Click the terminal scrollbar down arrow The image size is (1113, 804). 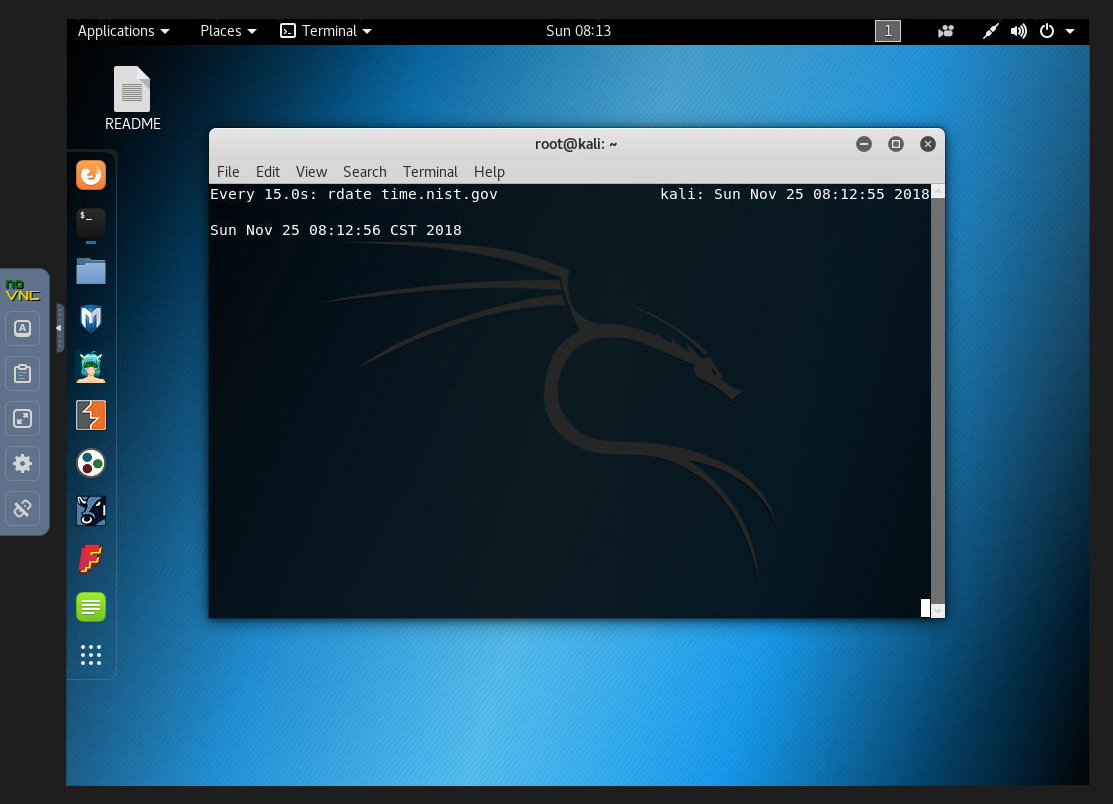[938, 611]
